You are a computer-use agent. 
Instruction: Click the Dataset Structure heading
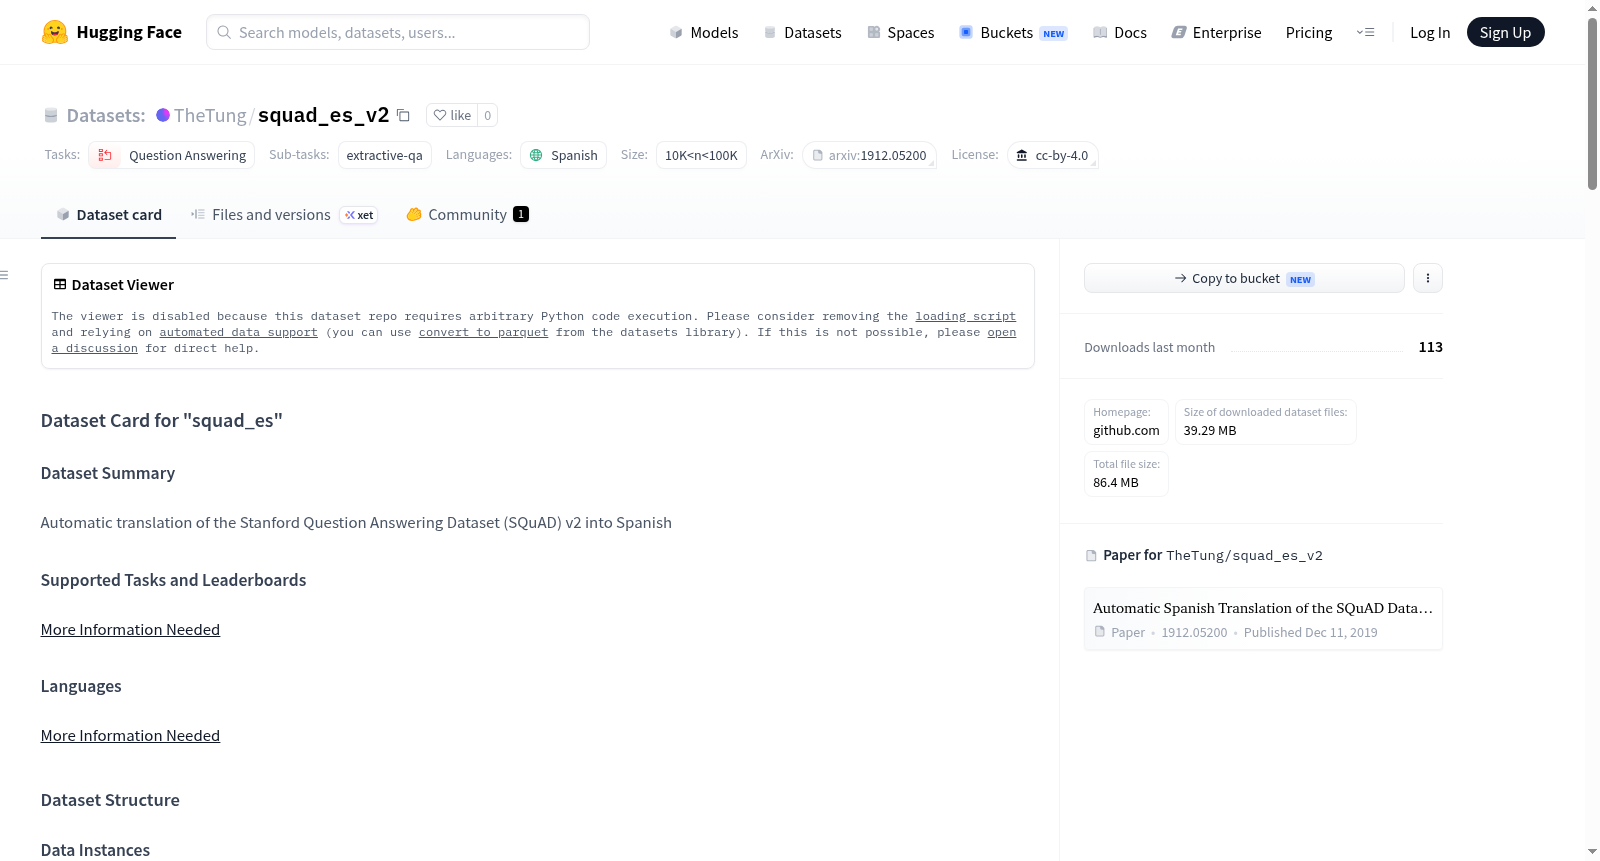click(110, 800)
